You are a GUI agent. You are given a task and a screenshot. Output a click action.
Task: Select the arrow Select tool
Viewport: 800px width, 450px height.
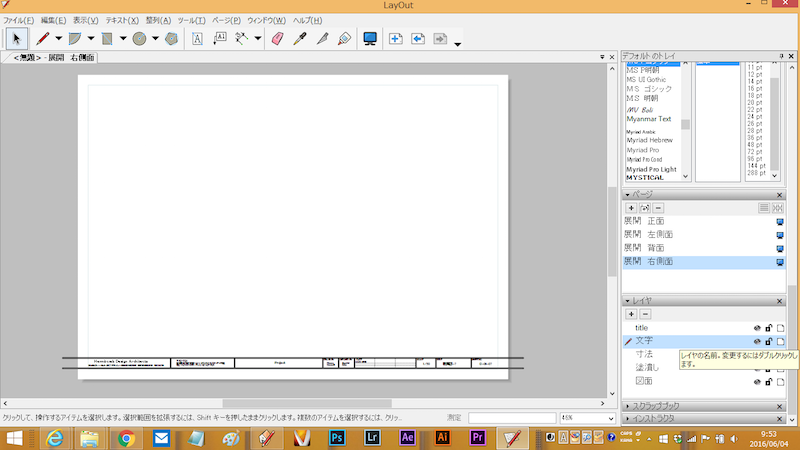17,39
